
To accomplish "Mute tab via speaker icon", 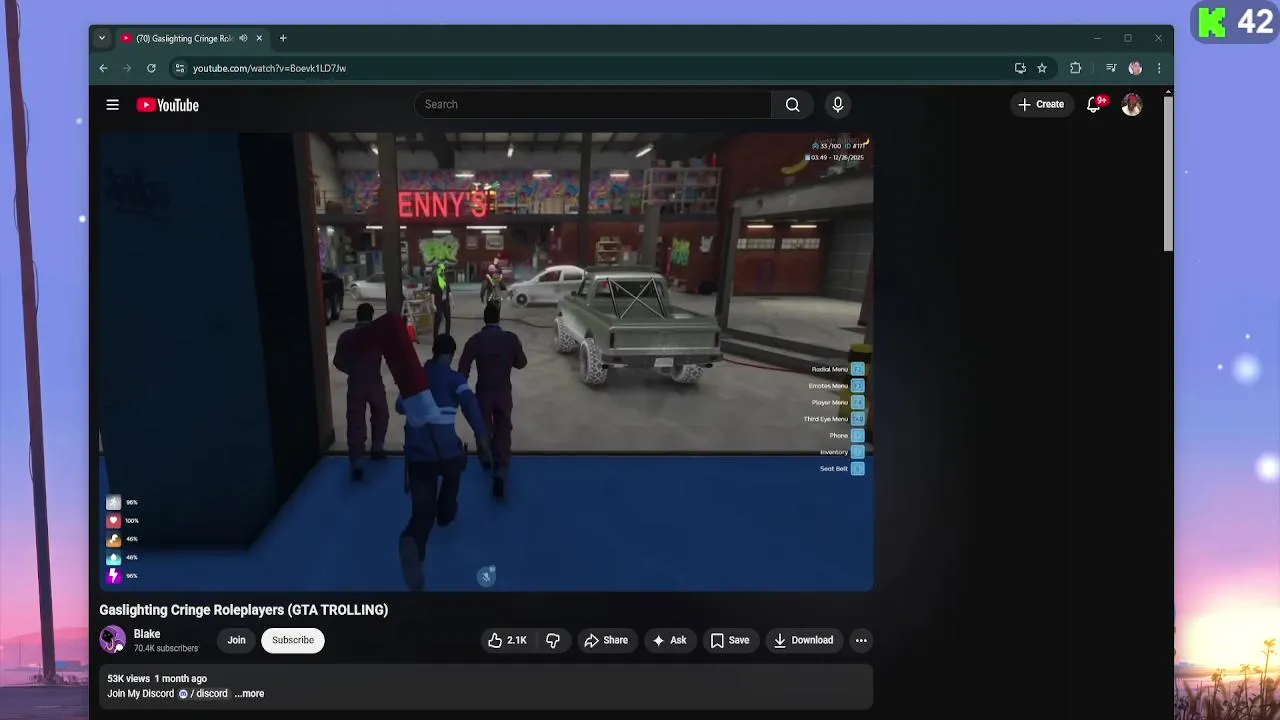I will tap(243, 38).
